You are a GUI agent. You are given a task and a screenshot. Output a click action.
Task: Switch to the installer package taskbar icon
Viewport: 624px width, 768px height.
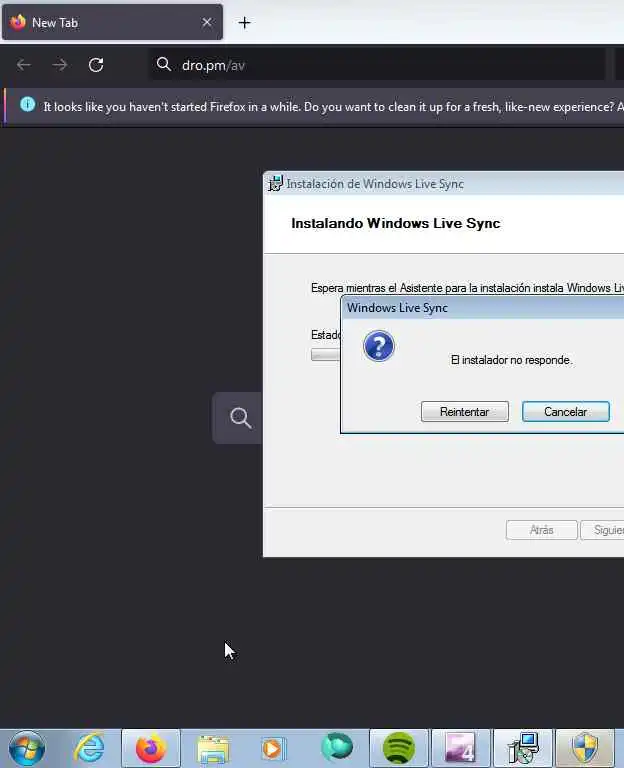tap(523, 748)
